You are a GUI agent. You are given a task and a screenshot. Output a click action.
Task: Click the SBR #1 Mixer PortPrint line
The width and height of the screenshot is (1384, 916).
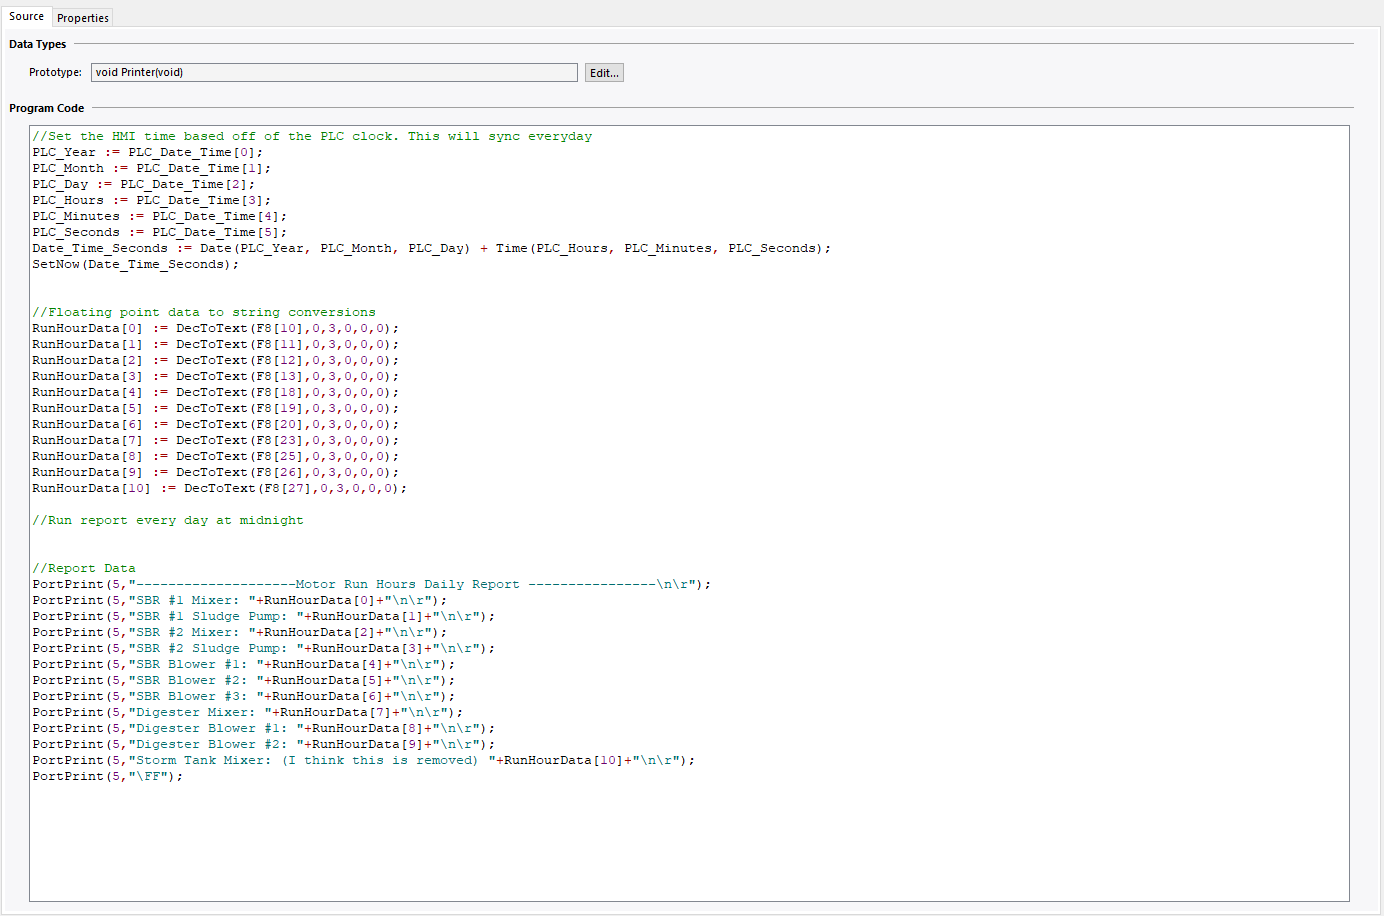[x=240, y=599]
